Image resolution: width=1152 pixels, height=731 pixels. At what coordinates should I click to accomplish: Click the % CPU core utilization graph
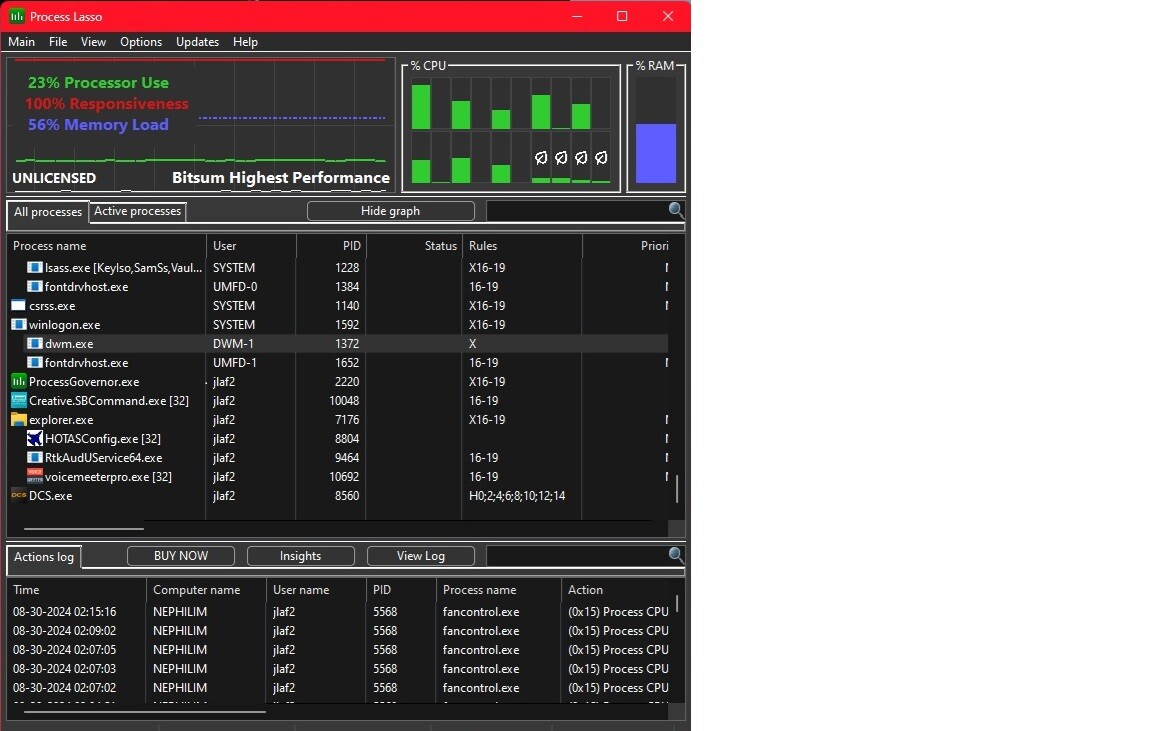(511, 130)
